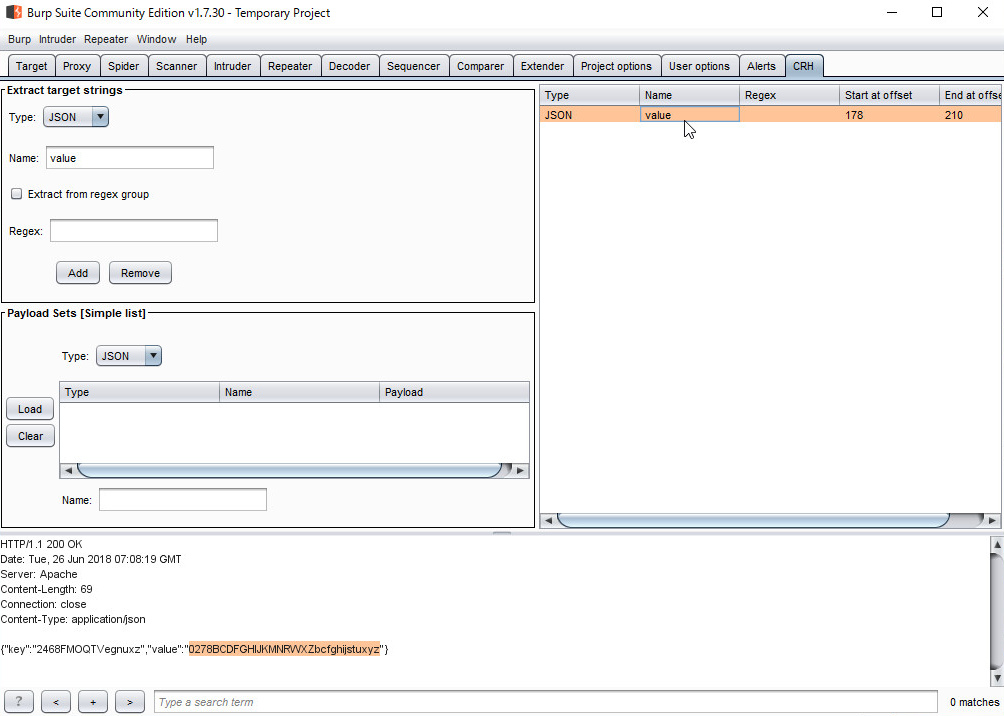Click the payload table horizontal scrollbar thumb
The width and height of the screenshot is (1004, 716).
(x=289, y=471)
